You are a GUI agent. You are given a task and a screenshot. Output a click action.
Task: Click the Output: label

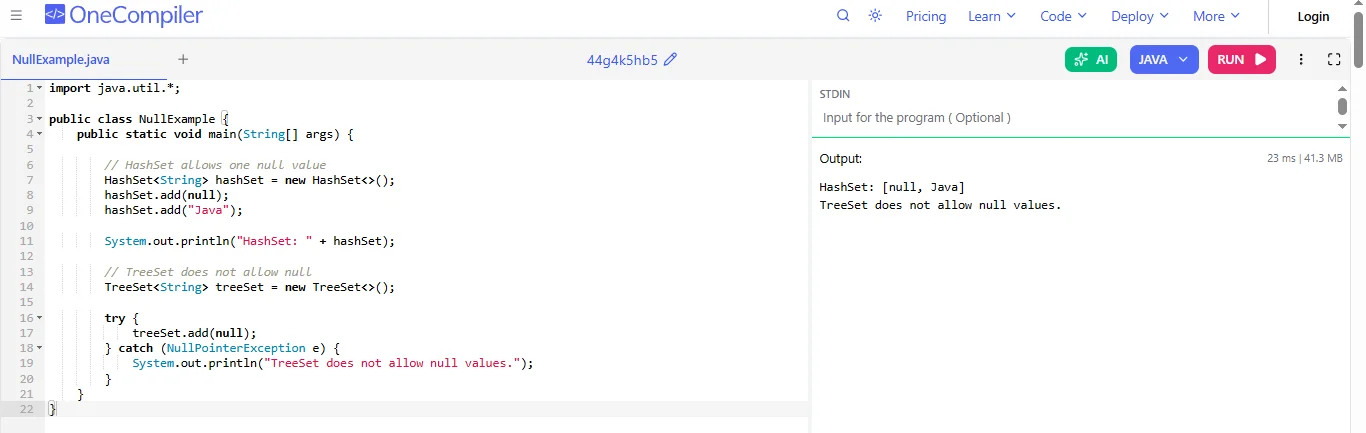(x=840, y=158)
